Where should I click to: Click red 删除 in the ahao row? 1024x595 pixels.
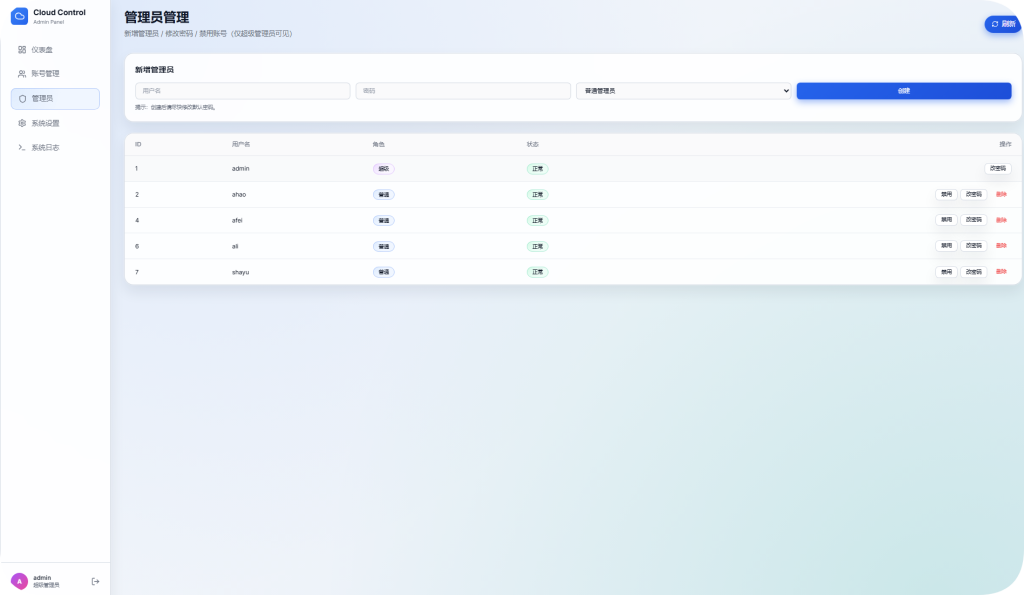(1001, 195)
